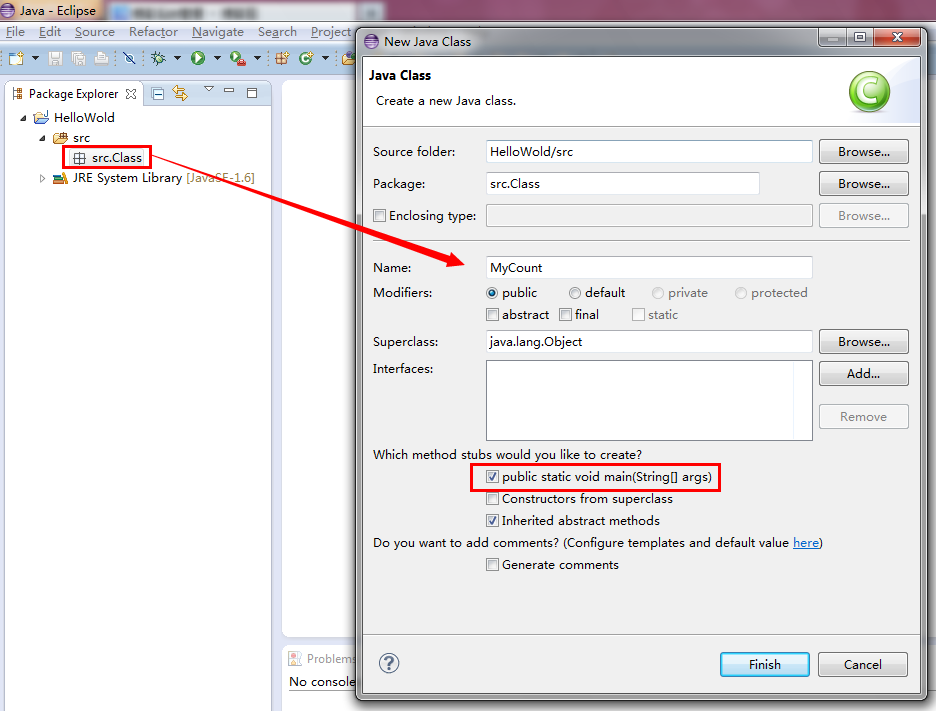Open the Edit menu
The height and width of the screenshot is (711, 936).
[x=50, y=32]
